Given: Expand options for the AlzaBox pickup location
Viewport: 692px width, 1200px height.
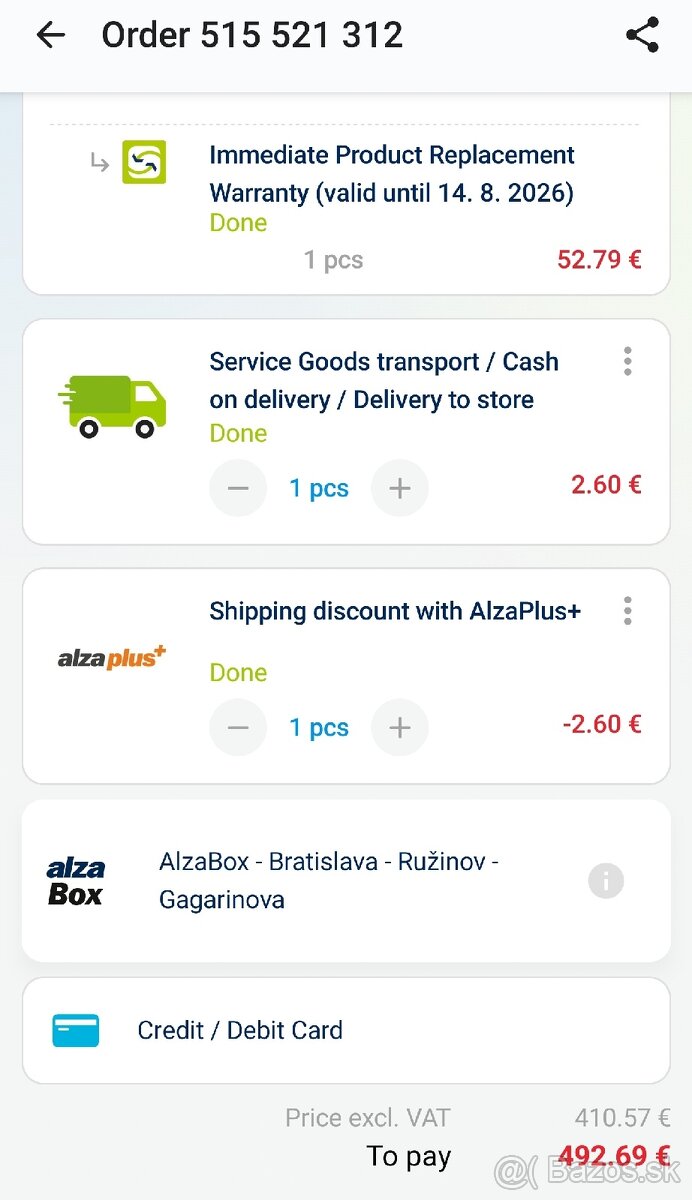Looking at the screenshot, I should point(605,881).
